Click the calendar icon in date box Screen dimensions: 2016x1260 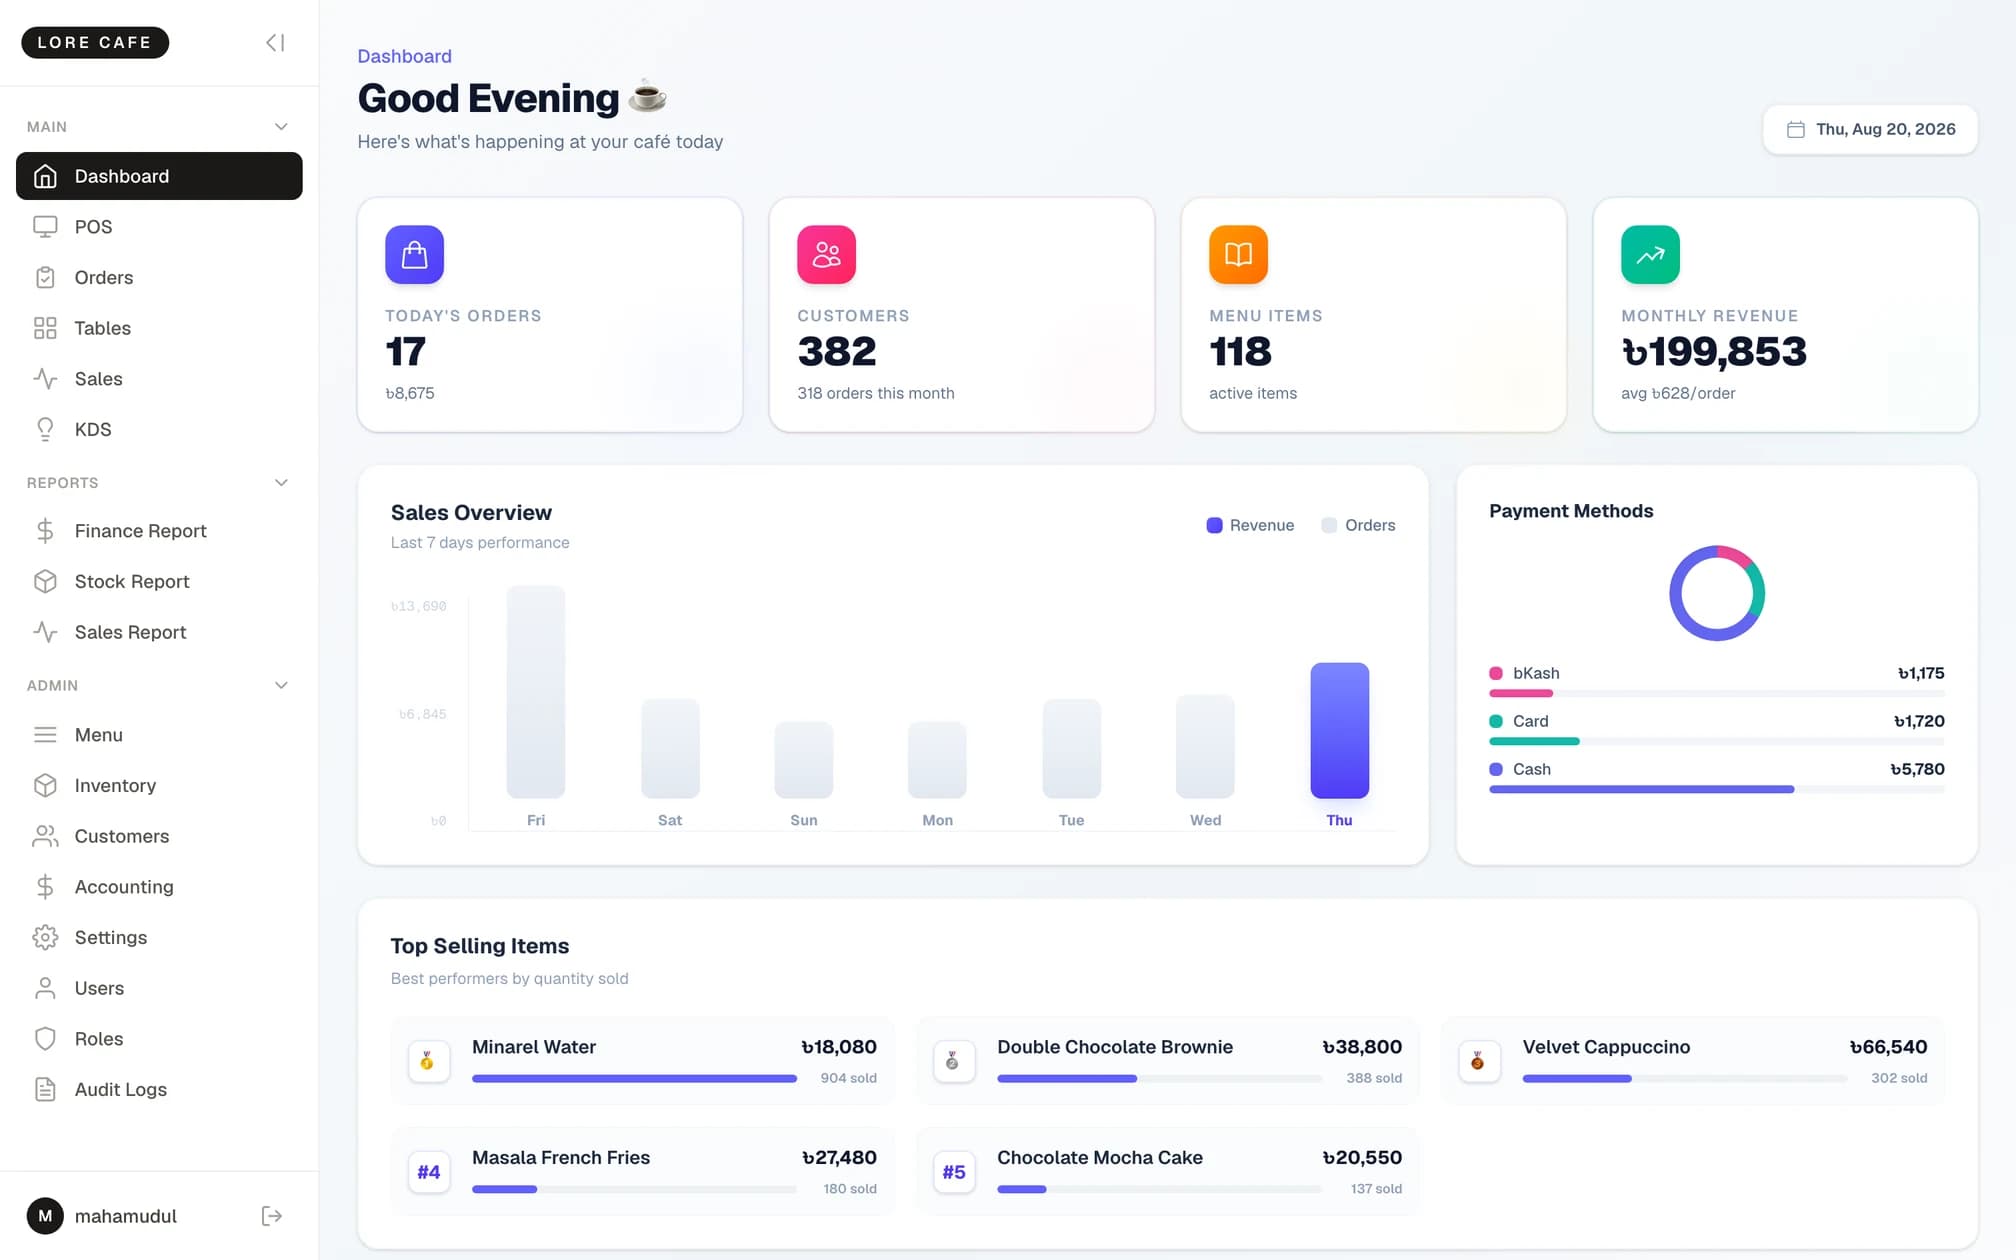tap(1795, 130)
